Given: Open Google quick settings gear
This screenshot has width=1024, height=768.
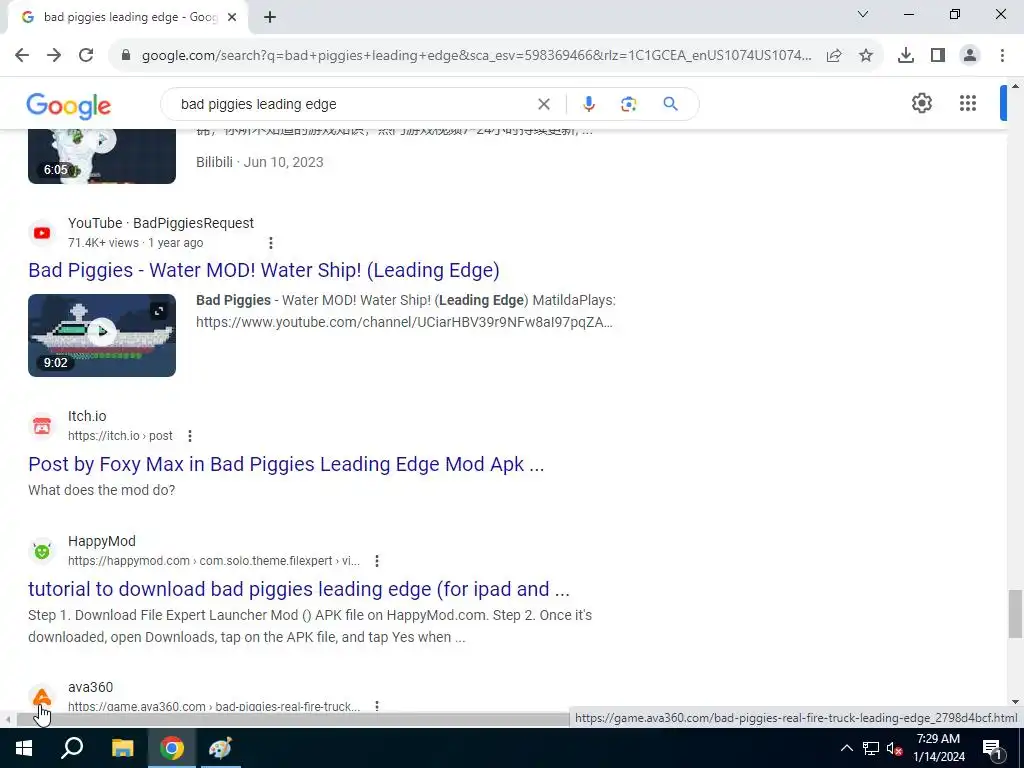Looking at the screenshot, I should pos(921,103).
